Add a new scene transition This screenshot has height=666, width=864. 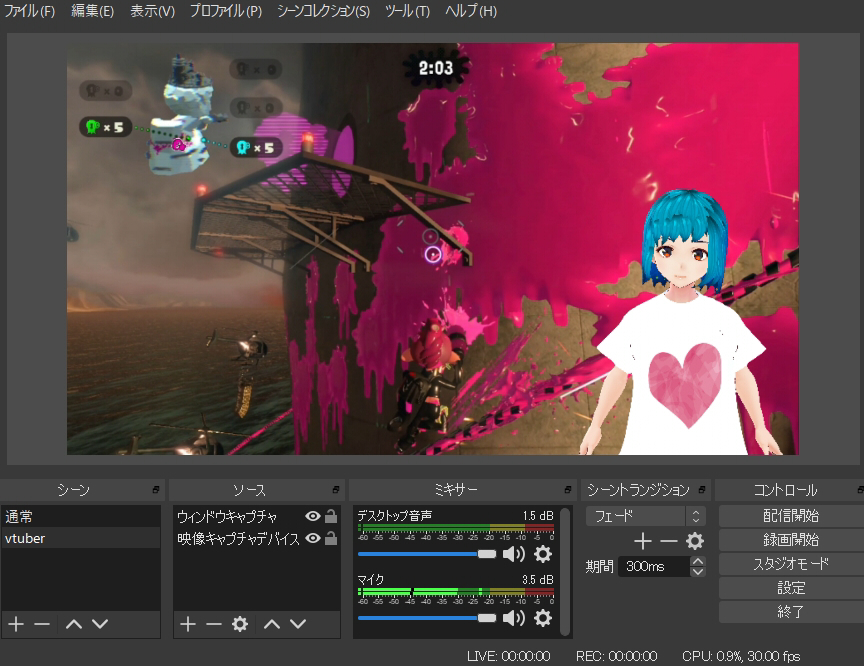click(642, 542)
